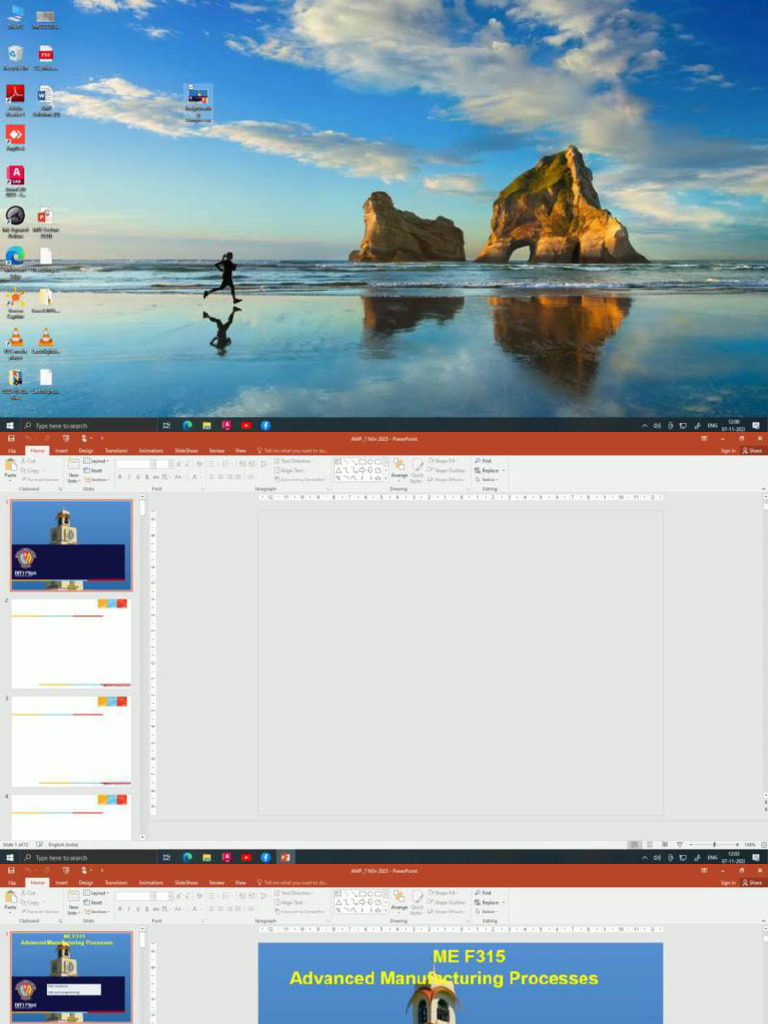Expand Layout dropdown in the blank-slide PowerPoint window
The image size is (768, 1024).
(x=98, y=460)
